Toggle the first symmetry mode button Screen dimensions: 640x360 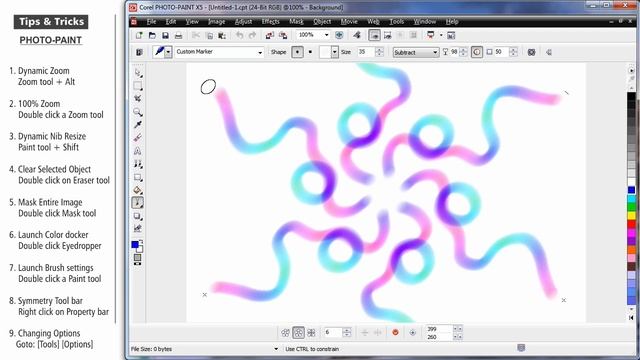pyautogui.click(x=285, y=333)
